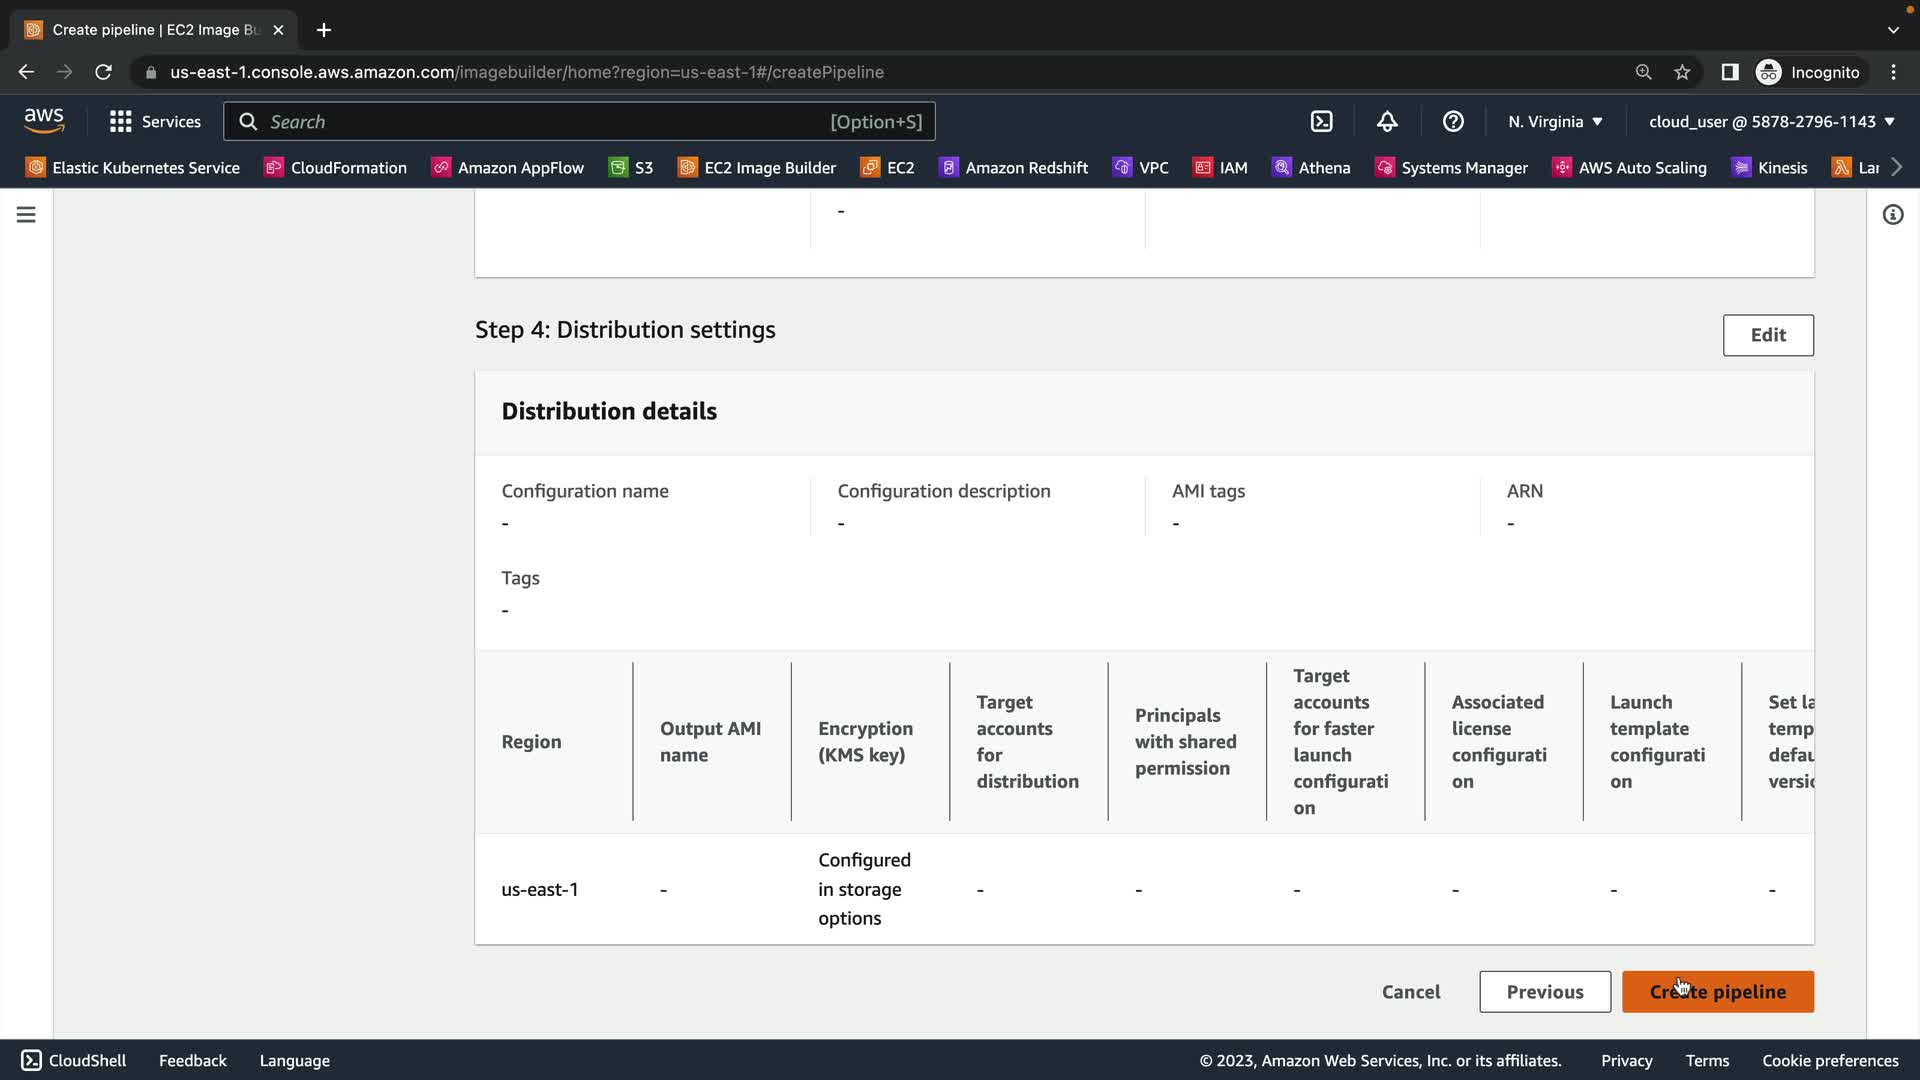Open the AWS help question mark

pyautogui.click(x=1453, y=121)
